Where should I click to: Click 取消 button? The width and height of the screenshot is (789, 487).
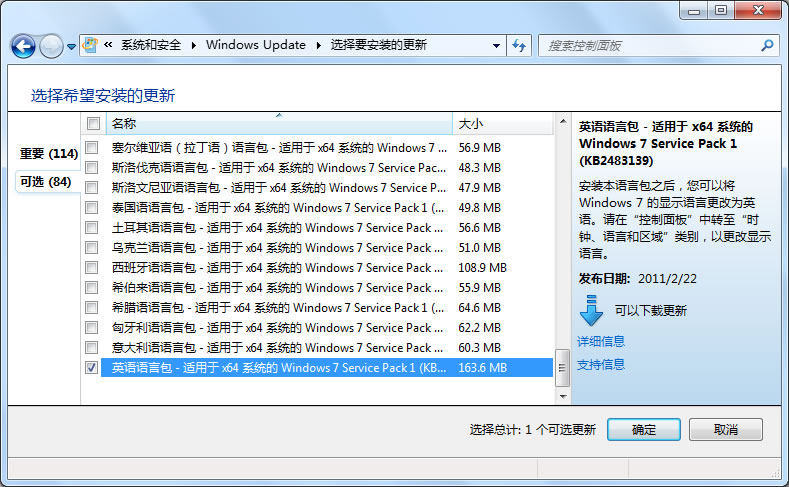[x=726, y=430]
